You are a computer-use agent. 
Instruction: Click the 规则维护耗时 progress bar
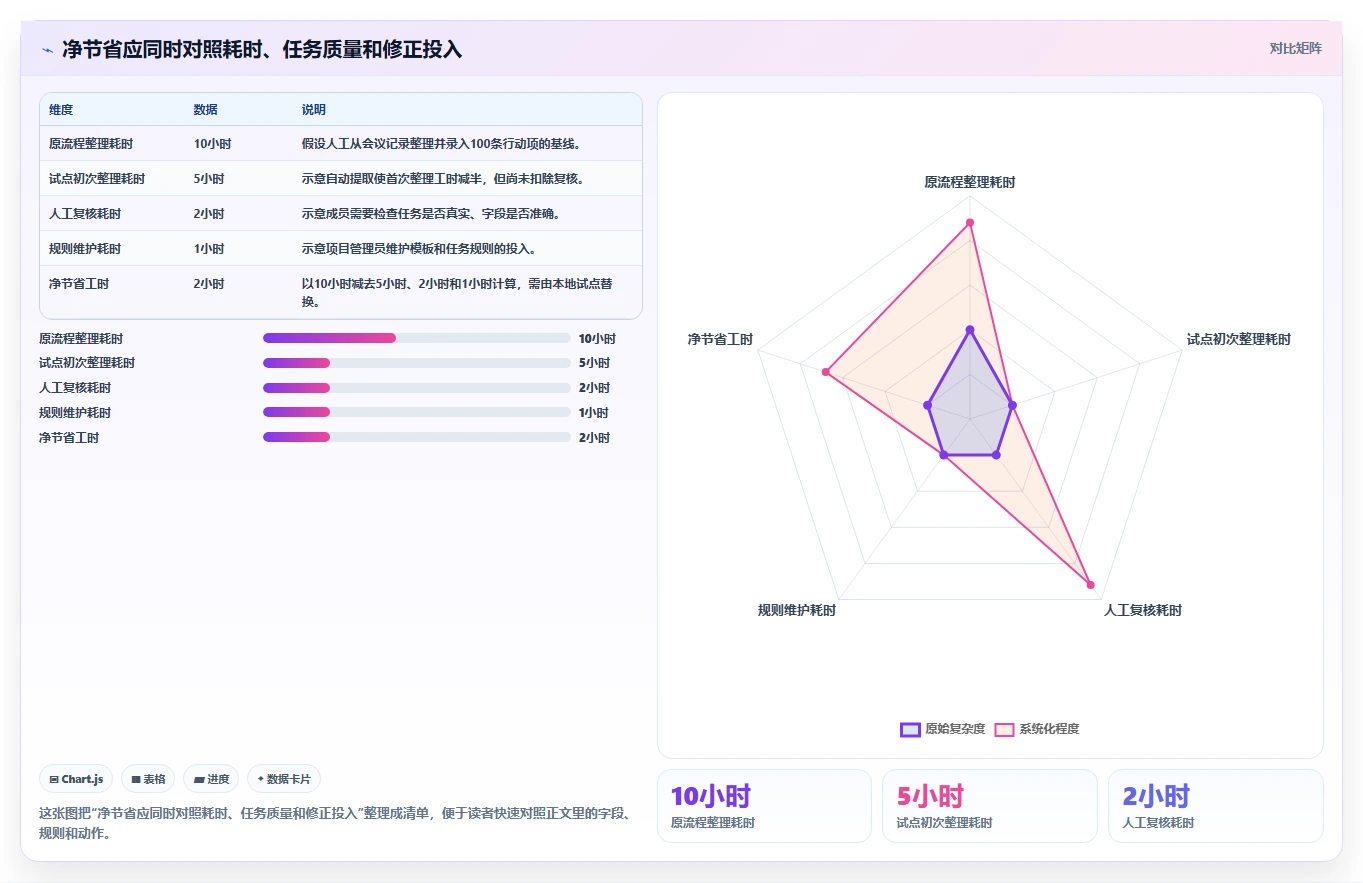pos(416,412)
